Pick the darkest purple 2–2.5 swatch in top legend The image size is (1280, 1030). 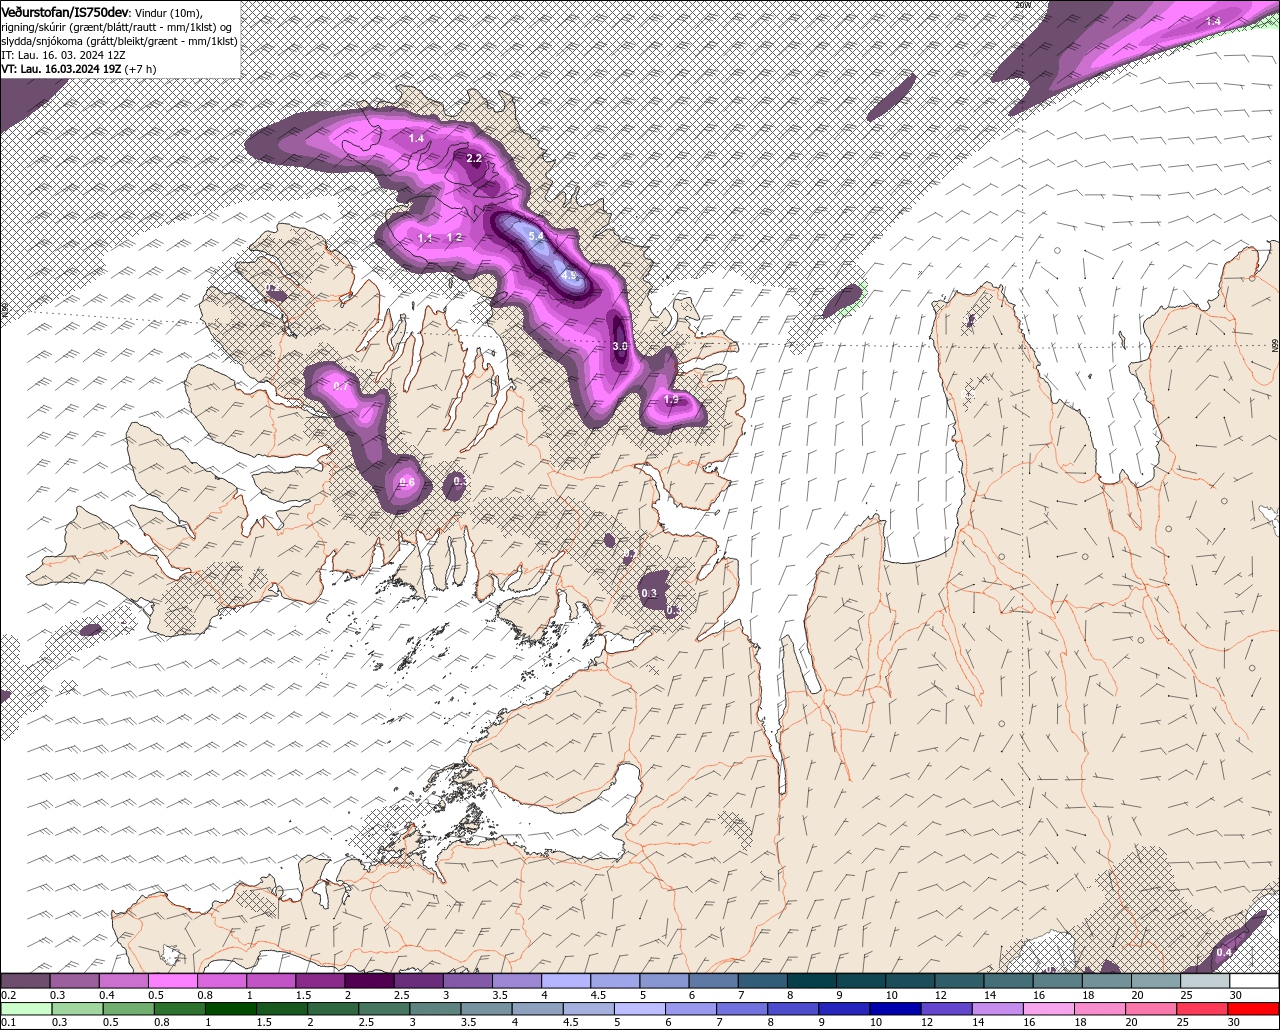tap(369, 981)
